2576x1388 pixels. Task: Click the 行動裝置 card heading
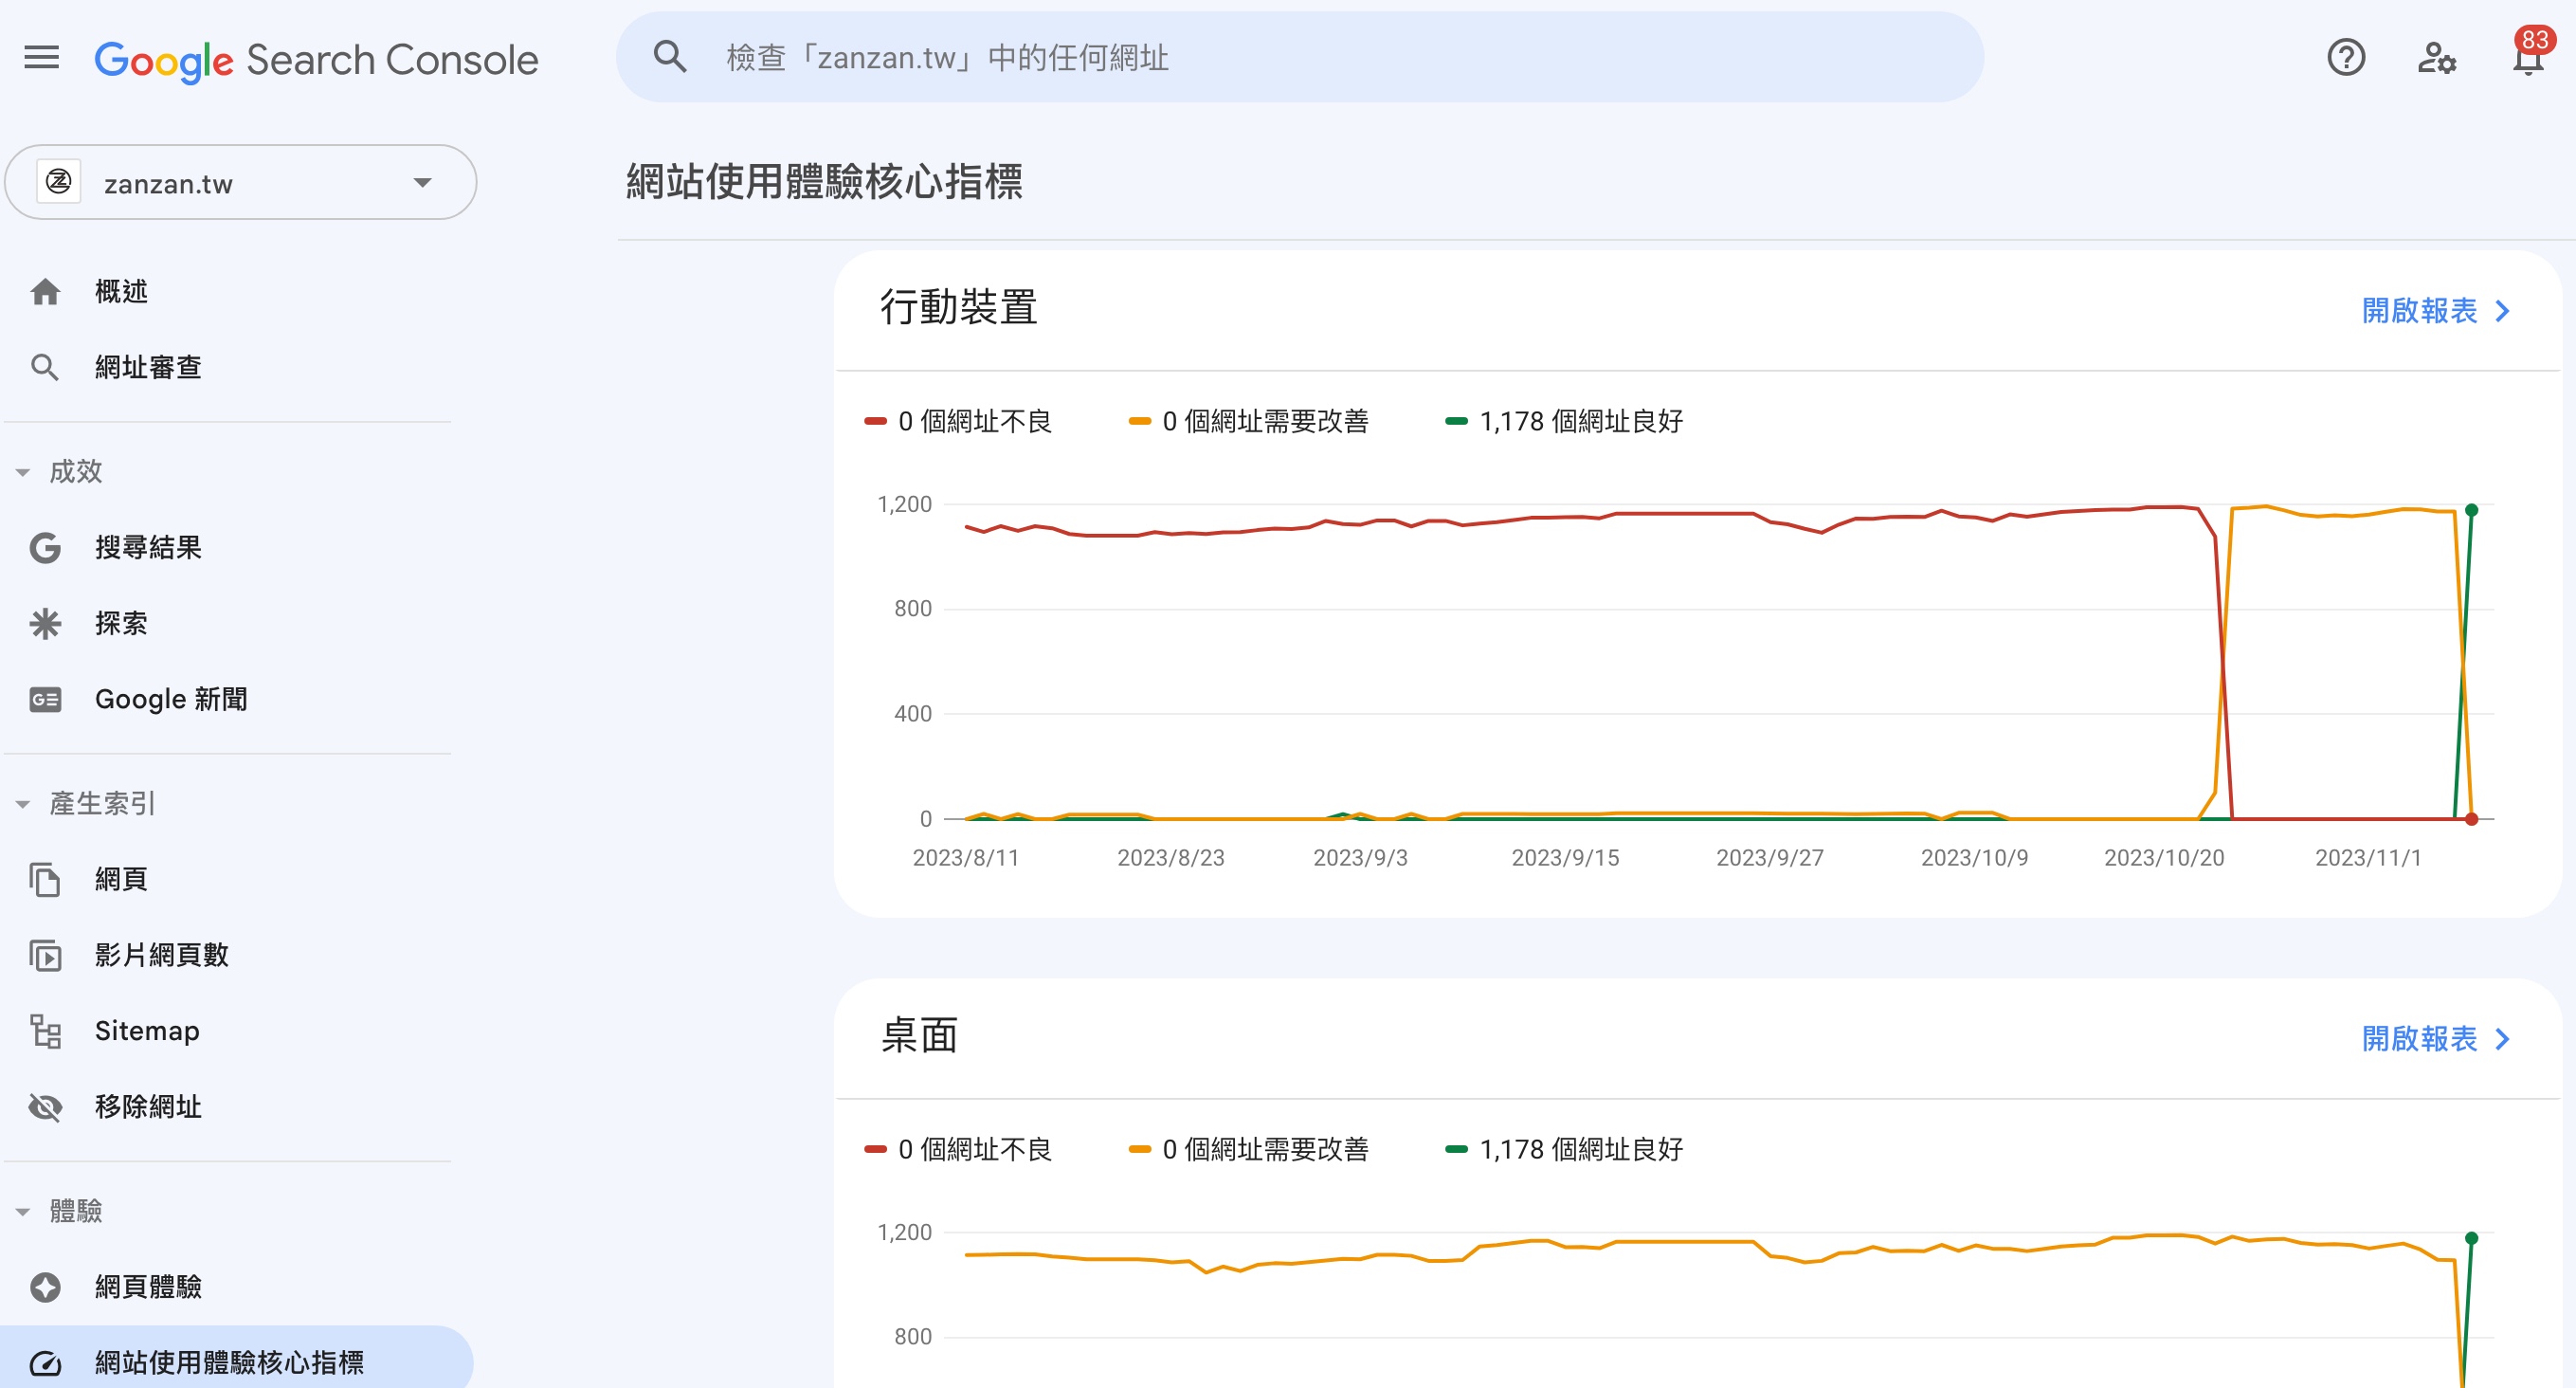[x=958, y=308]
